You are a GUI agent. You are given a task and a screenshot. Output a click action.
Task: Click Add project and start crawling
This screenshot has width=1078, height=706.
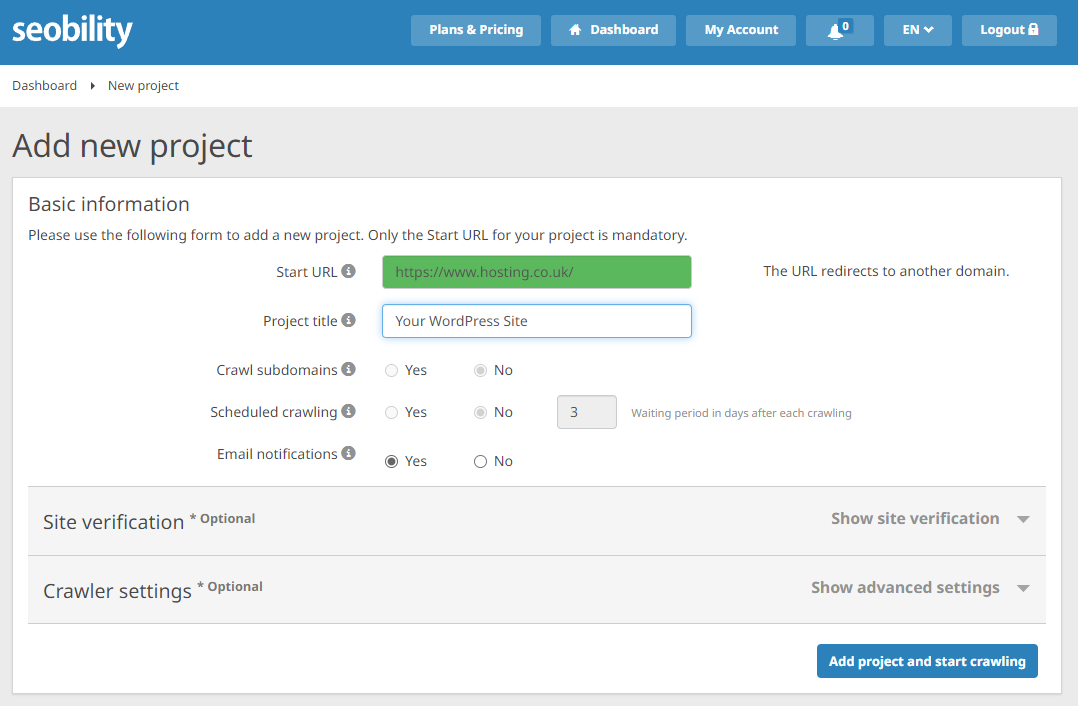pyautogui.click(x=927, y=661)
